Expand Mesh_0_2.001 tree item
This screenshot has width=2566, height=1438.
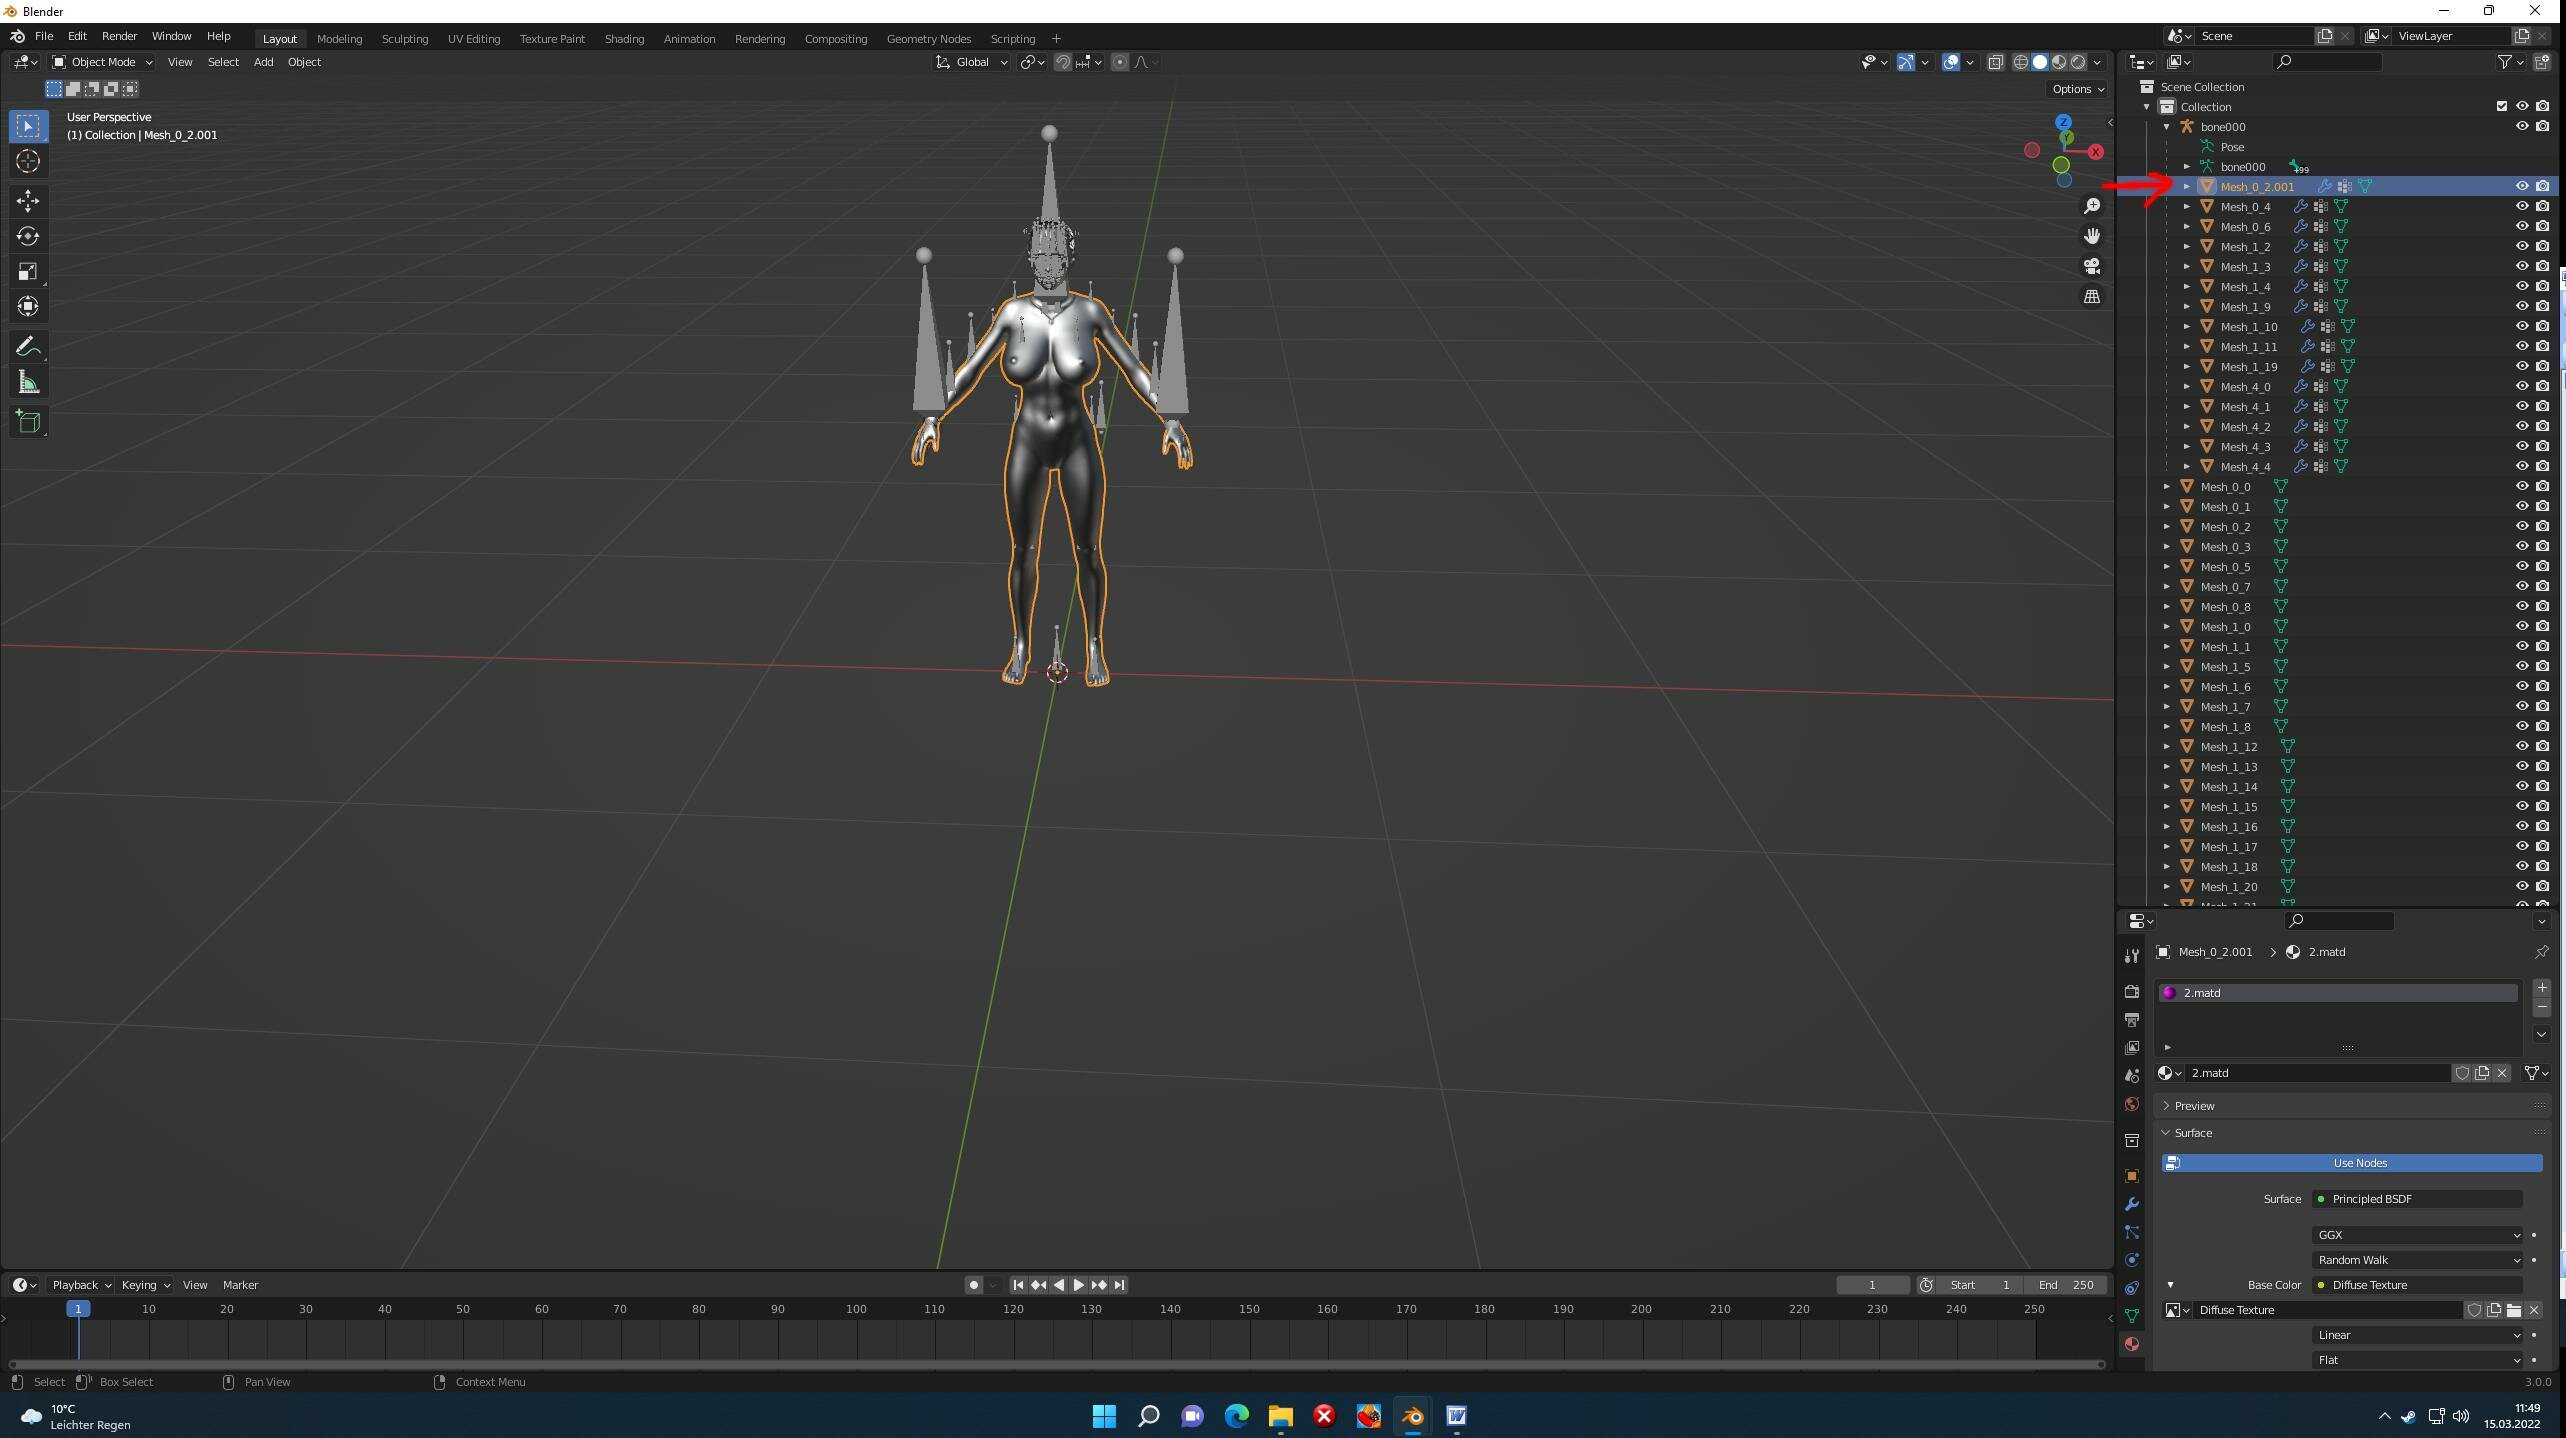coord(2187,186)
